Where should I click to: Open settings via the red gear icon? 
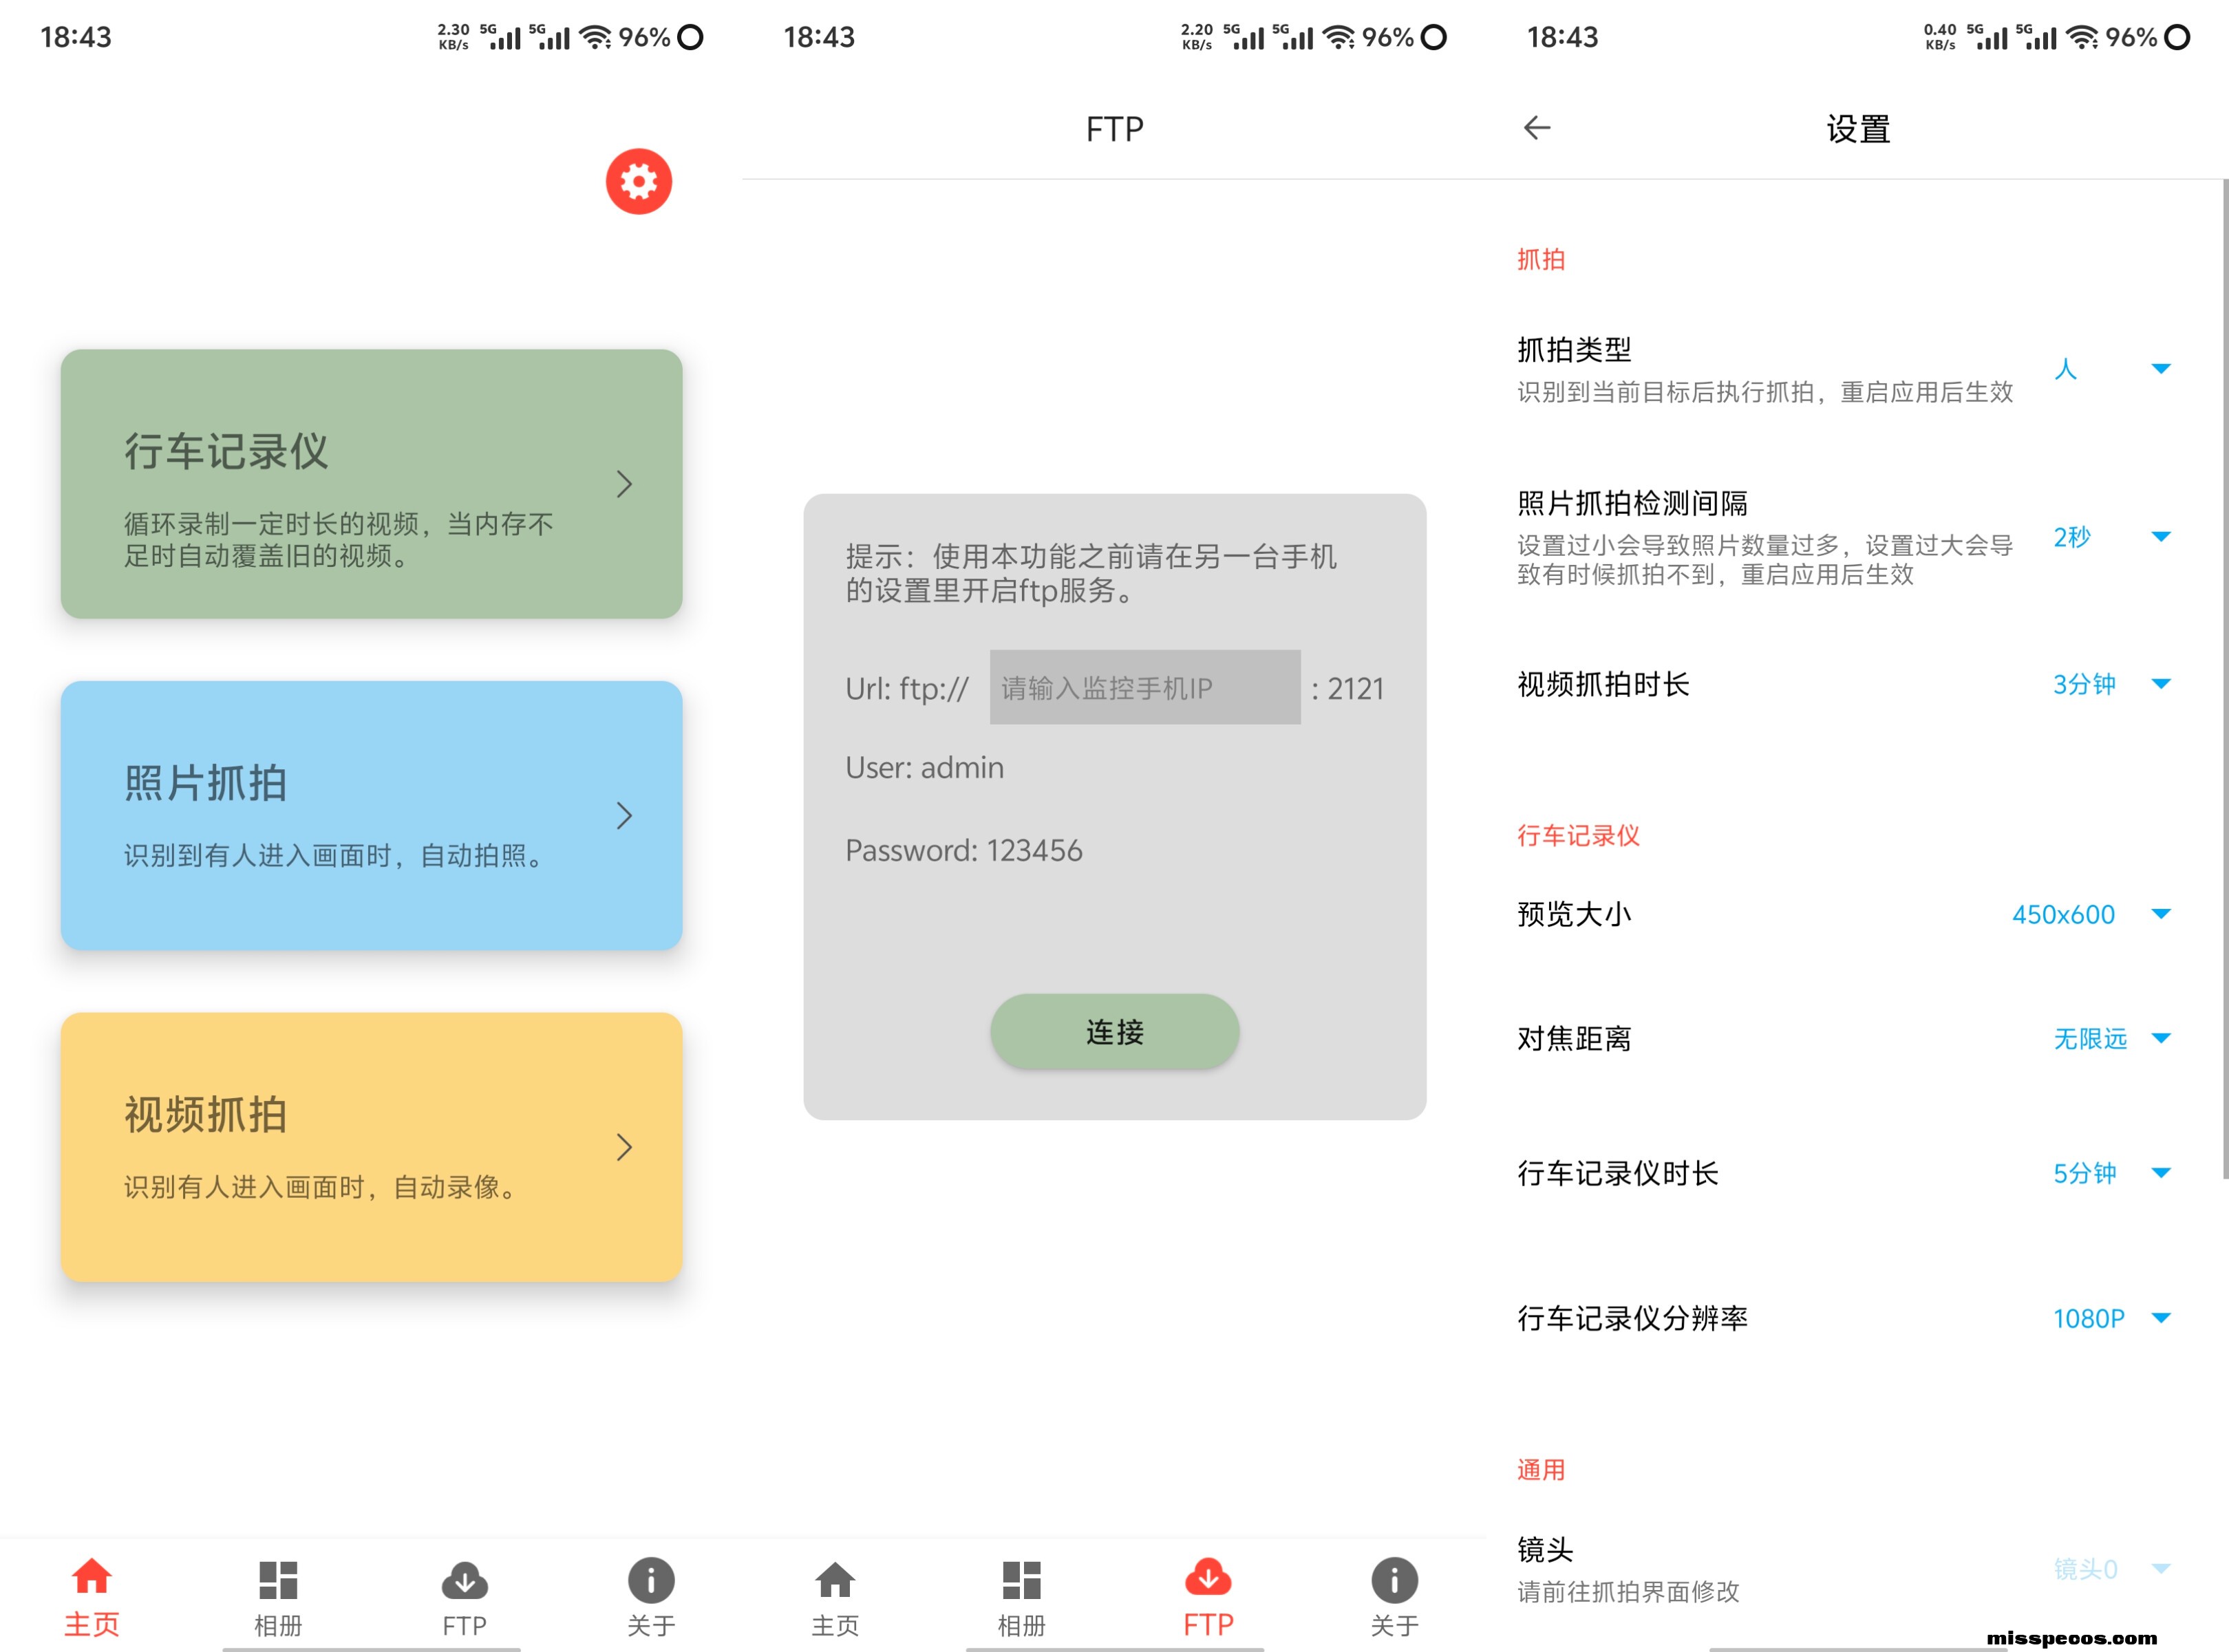click(x=638, y=181)
